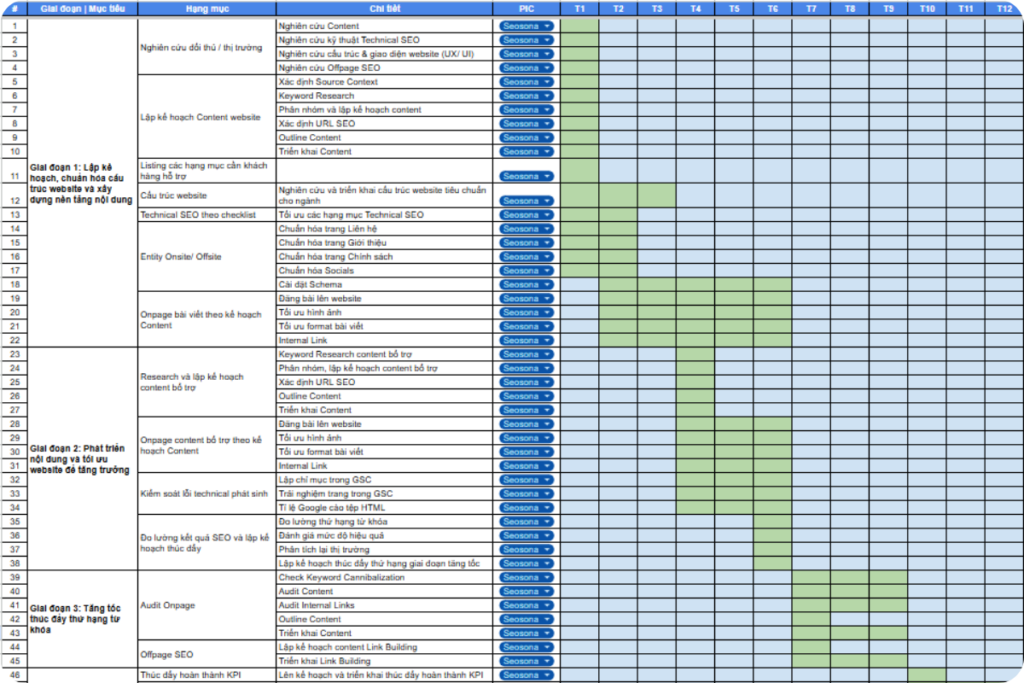Open the PIC dropdown for Đánh giá mức độ hiệu quả
The width and height of the screenshot is (1024, 683).
(x=526, y=536)
